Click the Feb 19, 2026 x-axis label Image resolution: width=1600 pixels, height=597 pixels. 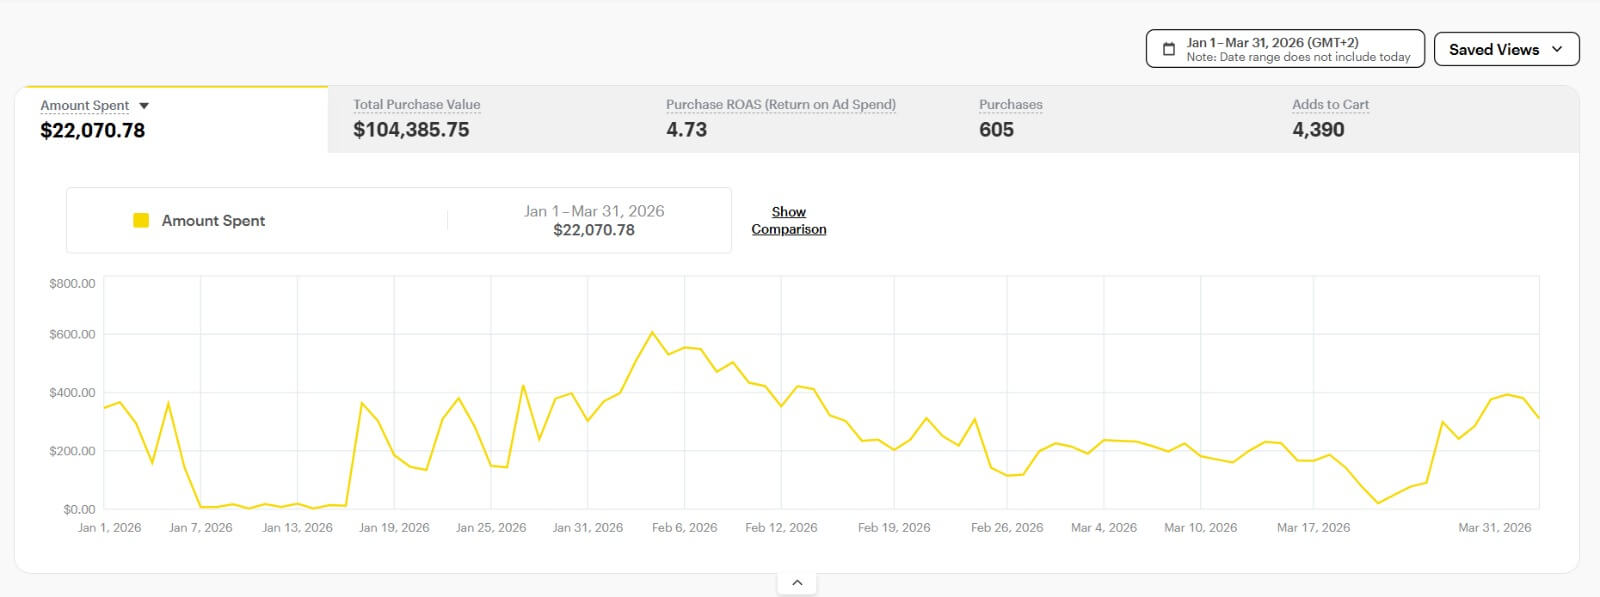(x=894, y=527)
